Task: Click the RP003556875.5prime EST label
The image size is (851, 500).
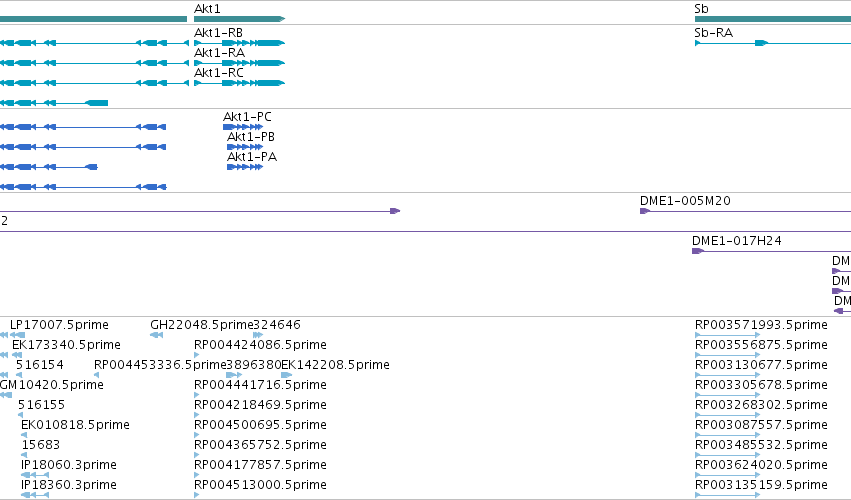Action: [x=761, y=345]
